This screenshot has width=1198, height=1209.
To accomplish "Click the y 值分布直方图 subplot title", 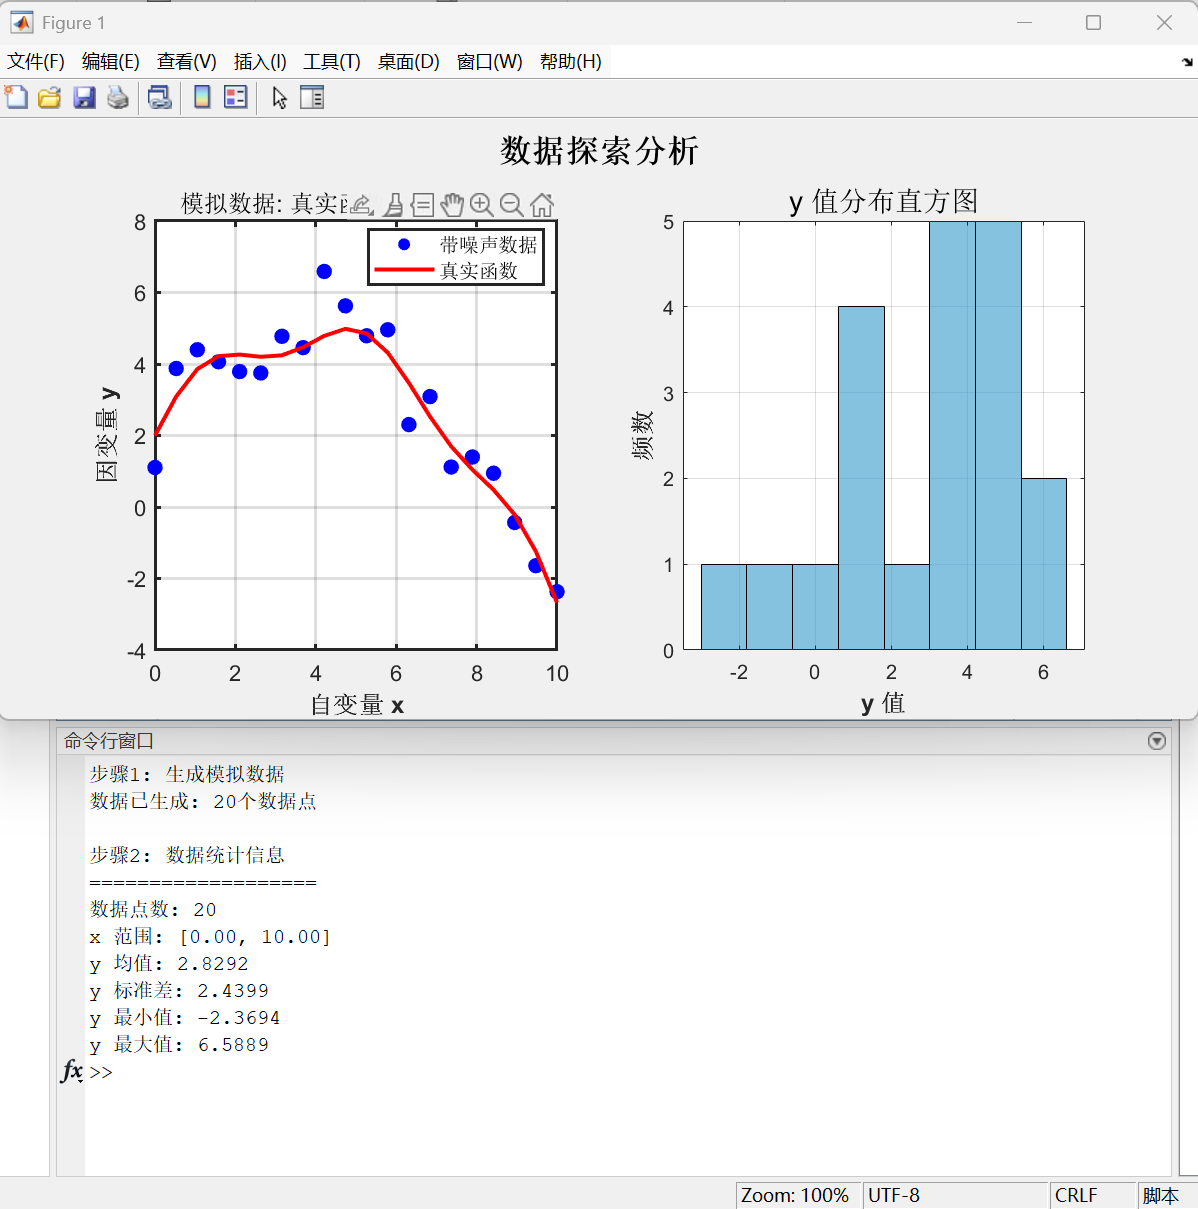I will click(x=883, y=201).
